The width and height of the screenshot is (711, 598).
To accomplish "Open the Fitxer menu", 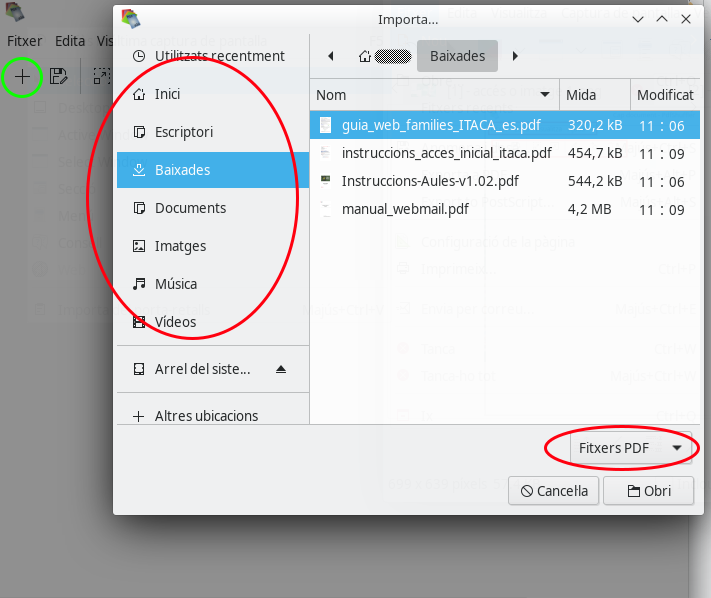I will 24,41.
